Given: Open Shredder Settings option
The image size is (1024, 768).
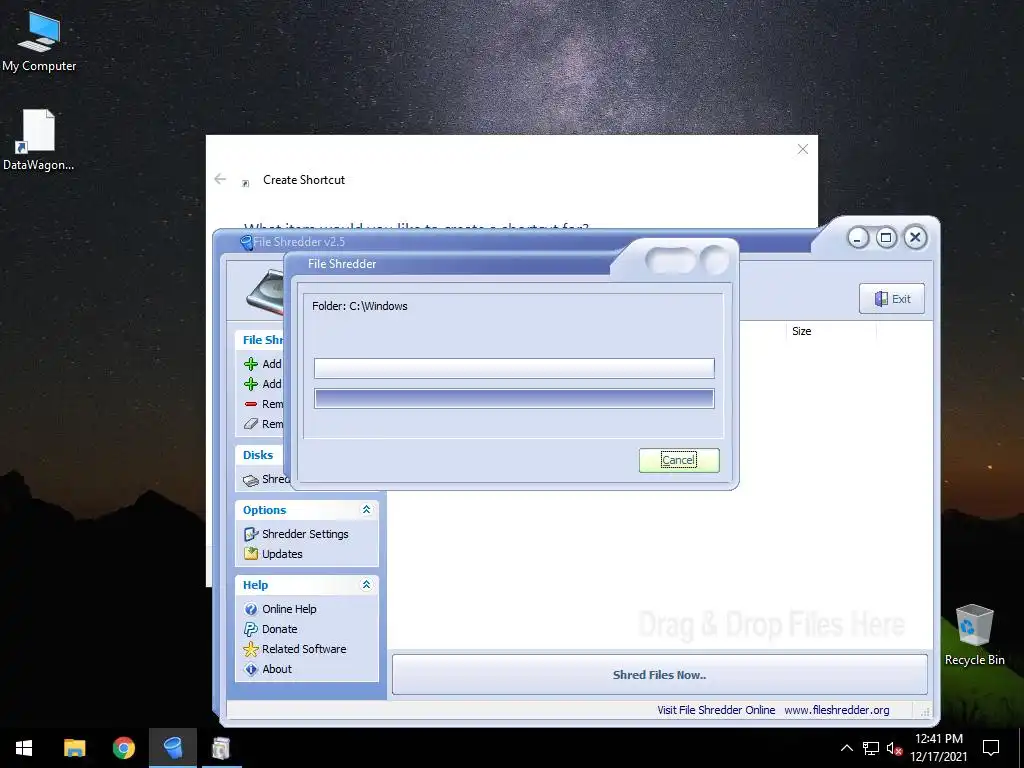Looking at the screenshot, I should tap(305, 534).
